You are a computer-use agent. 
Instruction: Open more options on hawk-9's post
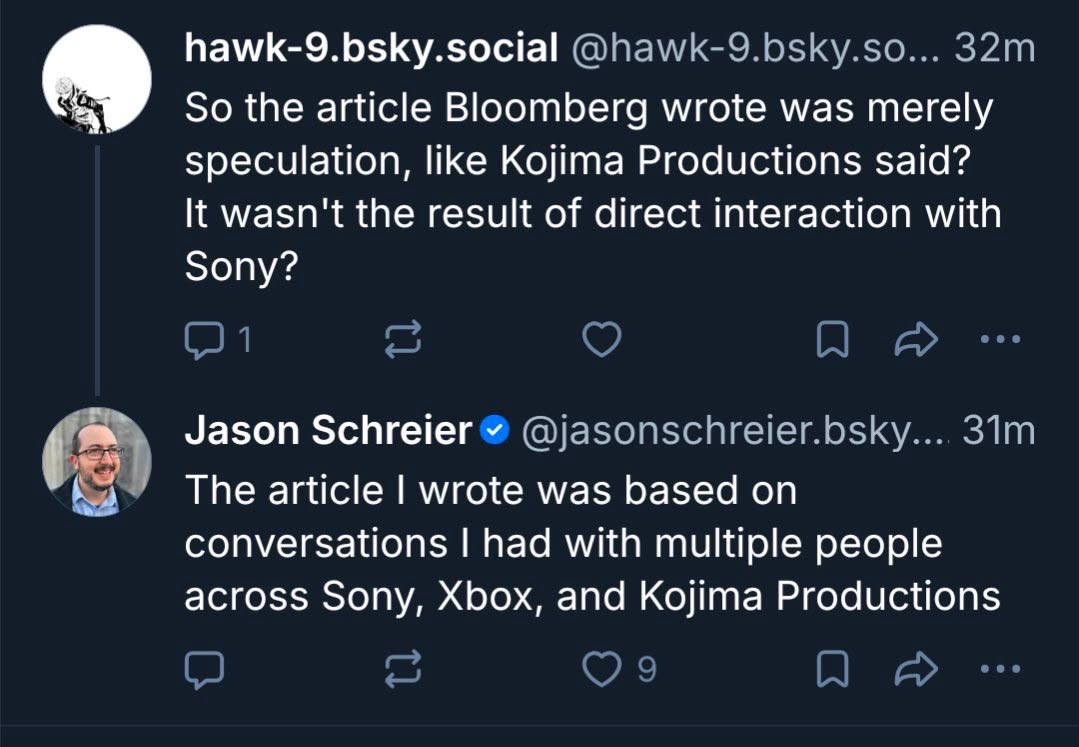coord(1001,338)
